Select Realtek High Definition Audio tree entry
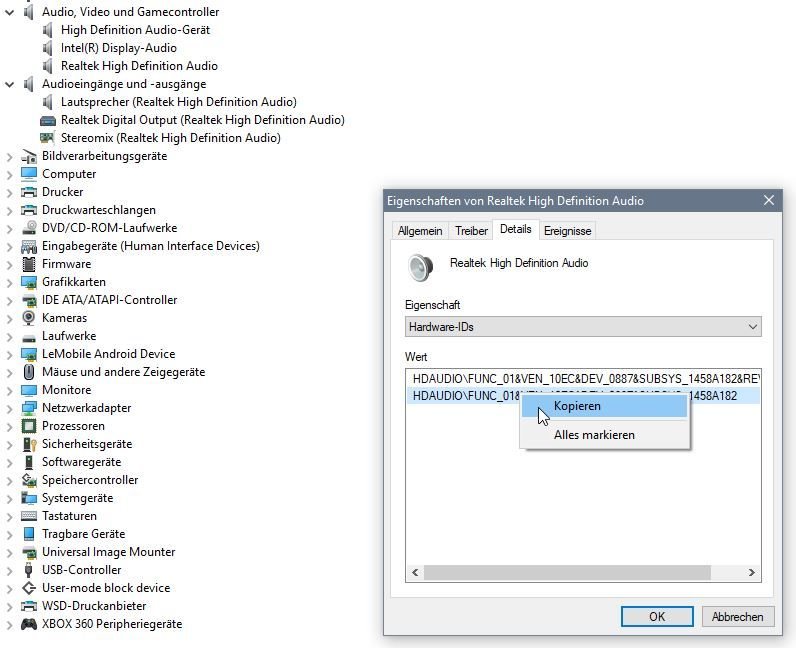The height and width of the screenshot is (648, 796). point(139,67)
